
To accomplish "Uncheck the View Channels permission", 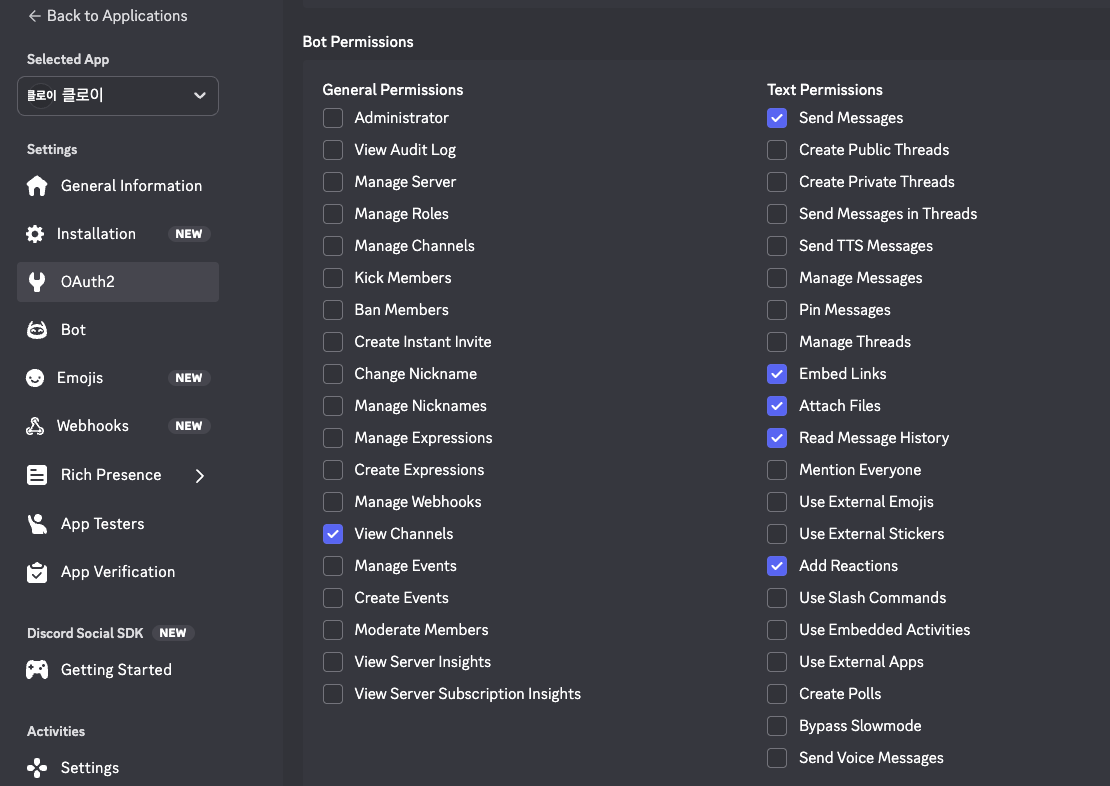I will point(333,534).
